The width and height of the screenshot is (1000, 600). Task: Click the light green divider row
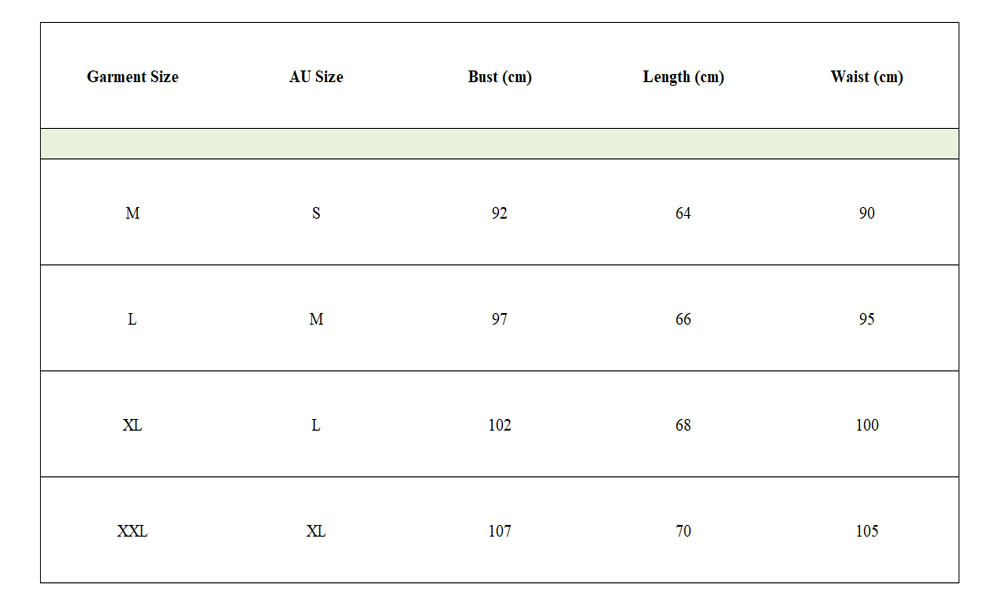[x=499, y=143]
